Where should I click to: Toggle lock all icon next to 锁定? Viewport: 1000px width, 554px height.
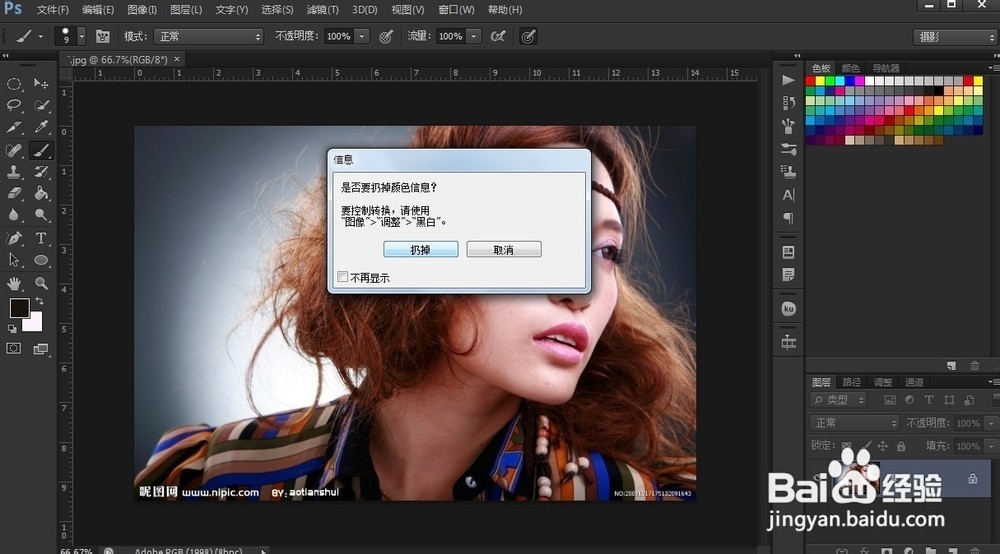point(901,446)
